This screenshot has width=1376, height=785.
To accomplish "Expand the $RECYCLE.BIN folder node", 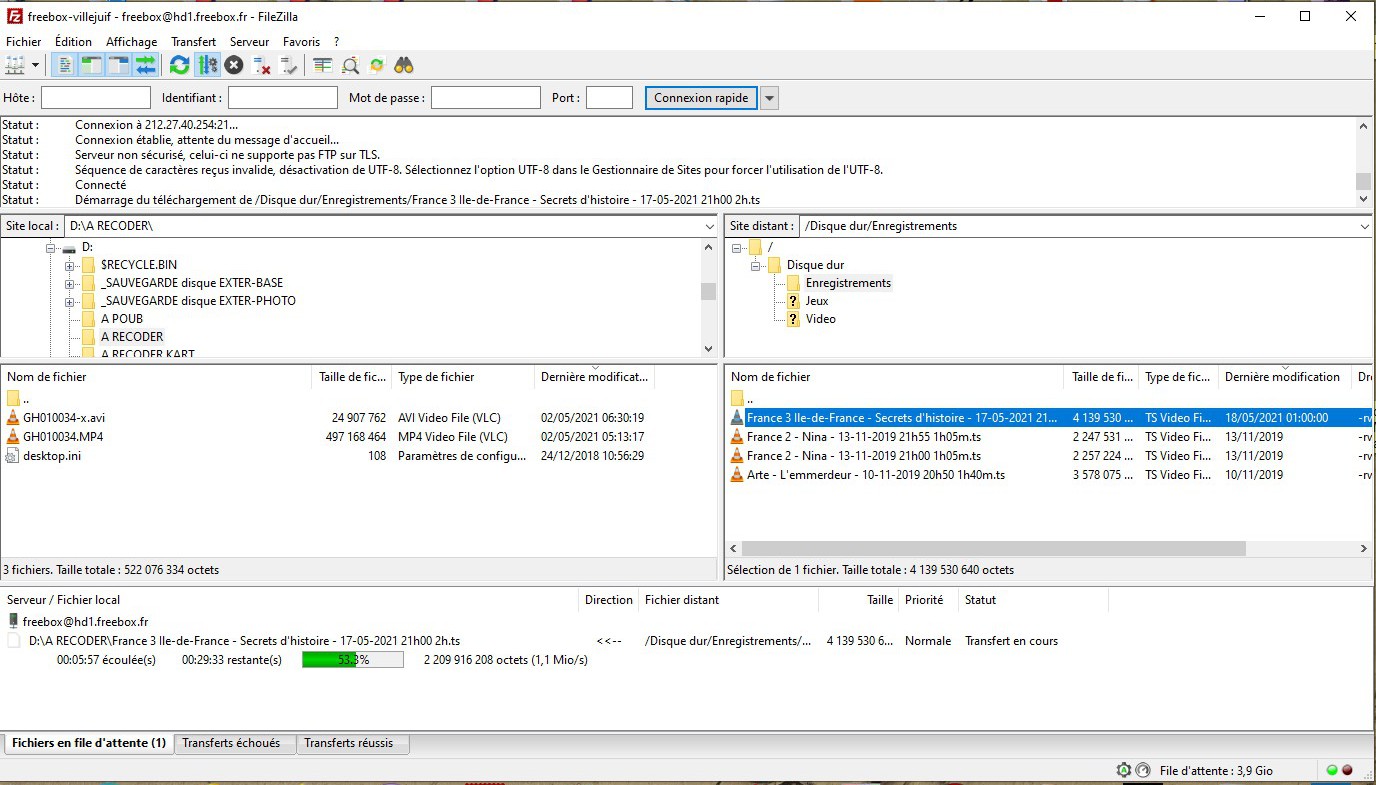I will [70, 265].
